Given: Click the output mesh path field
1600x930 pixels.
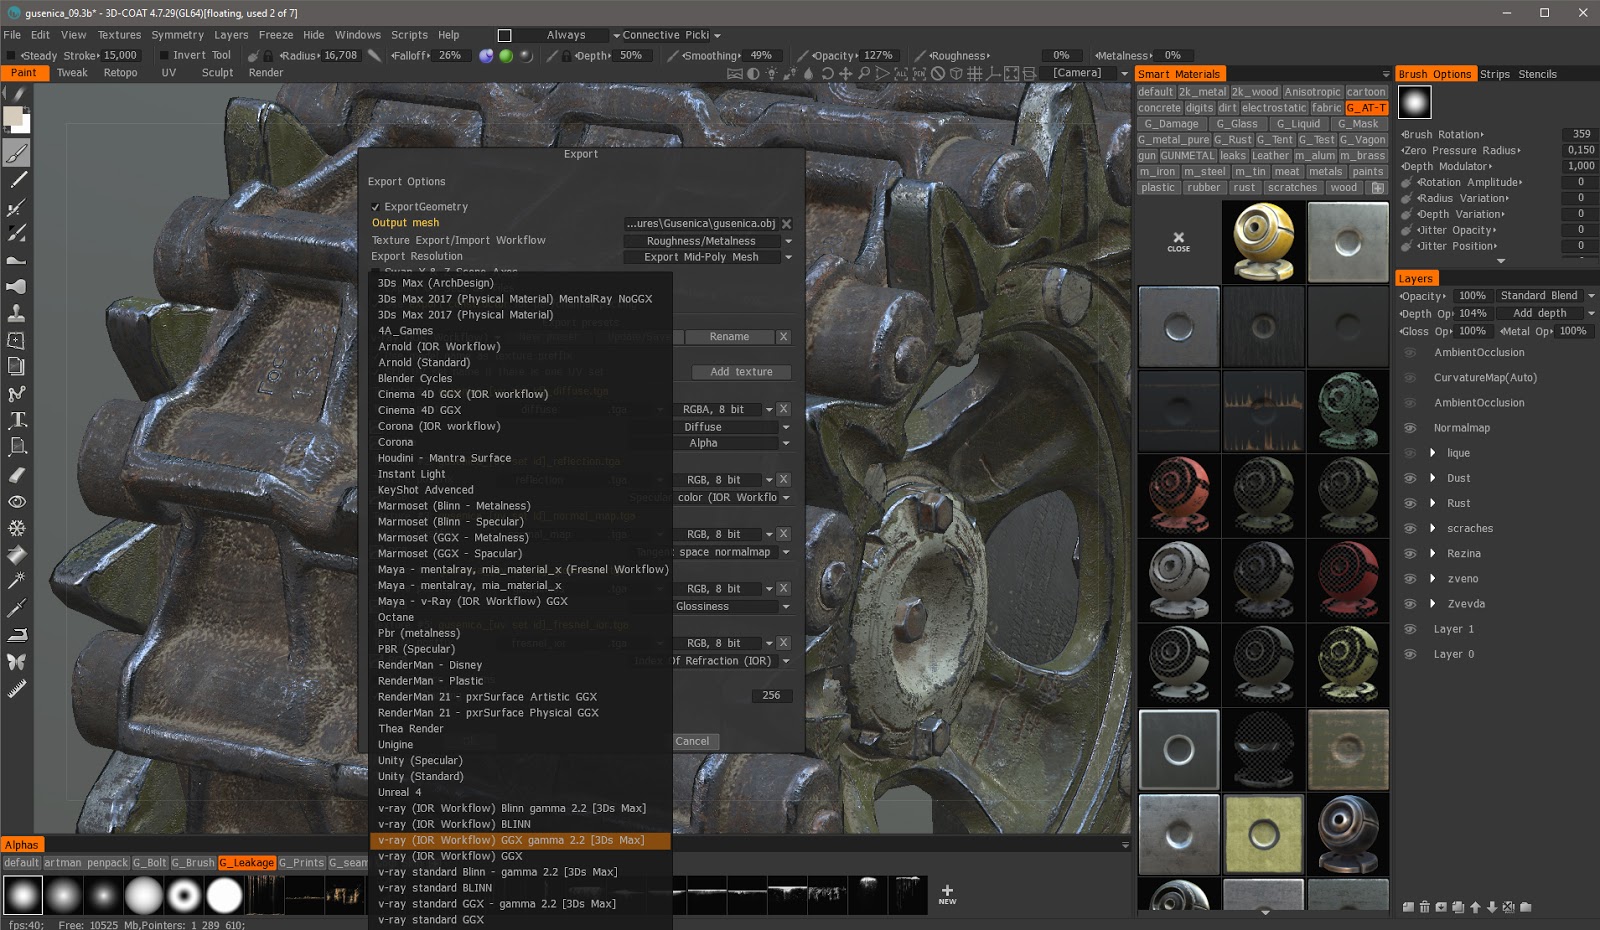Looking at the screenshot, I should click(x=701, y=224).
